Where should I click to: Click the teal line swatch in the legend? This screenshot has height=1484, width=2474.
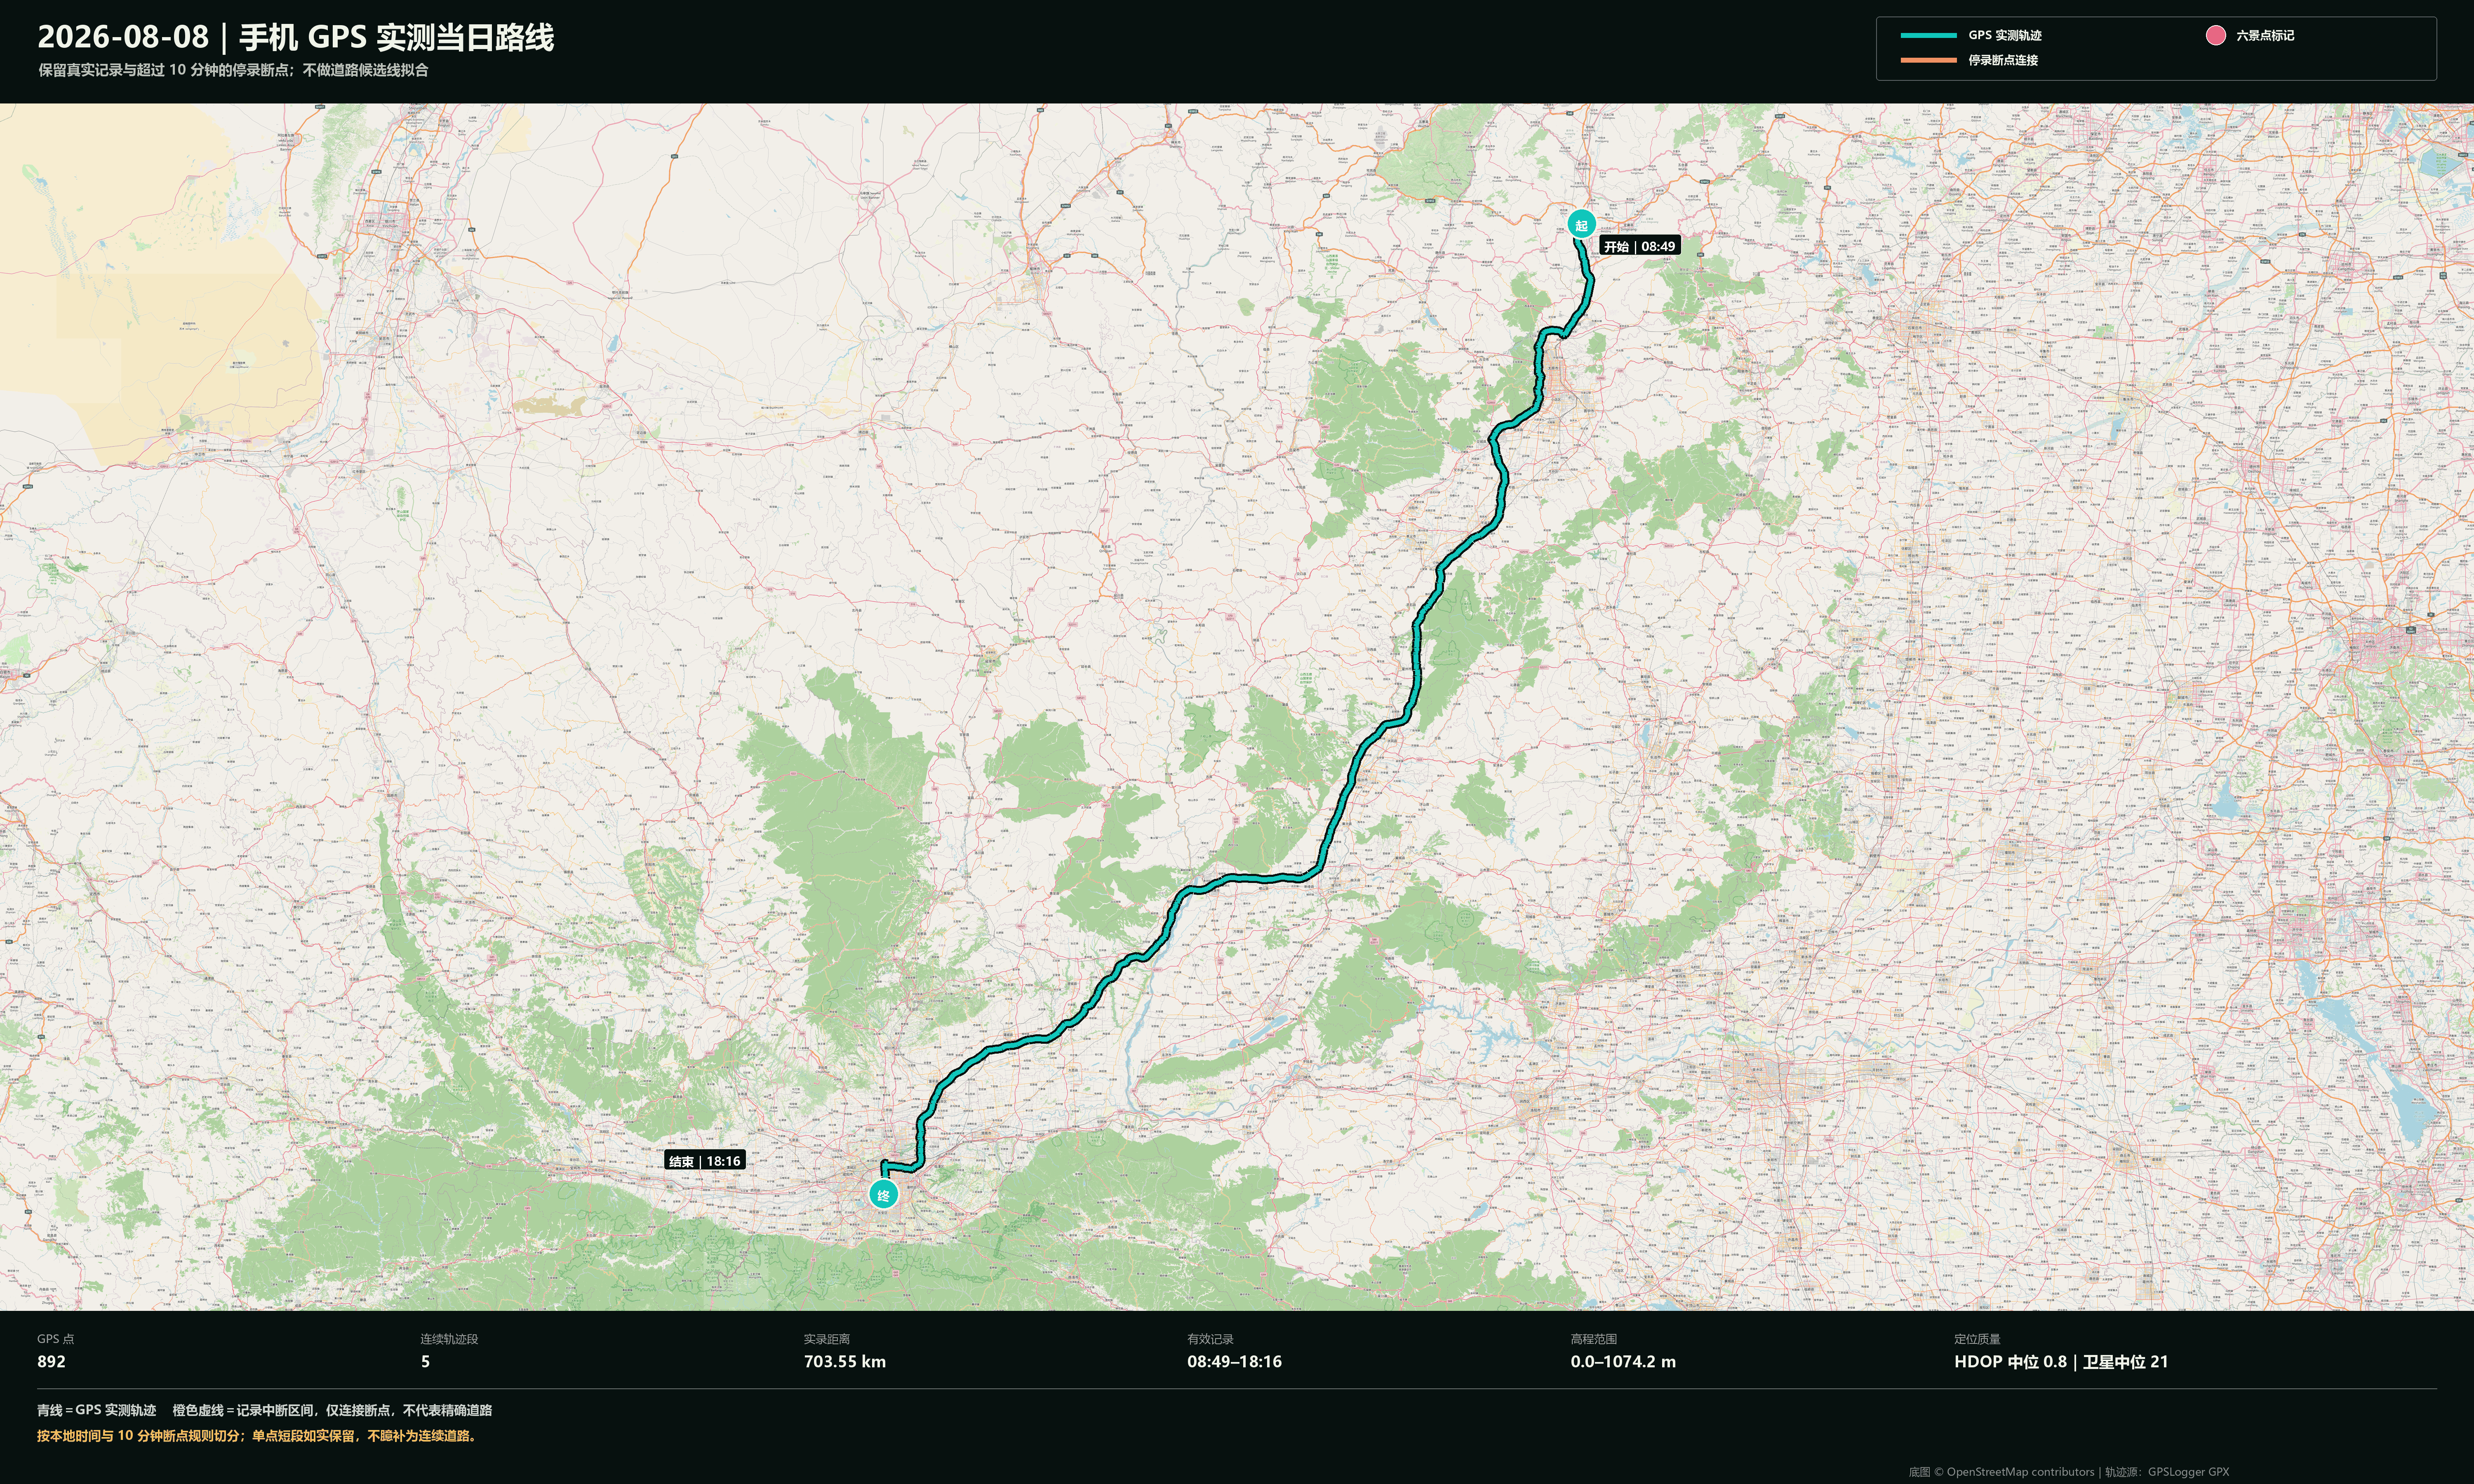coord(1928,36)
